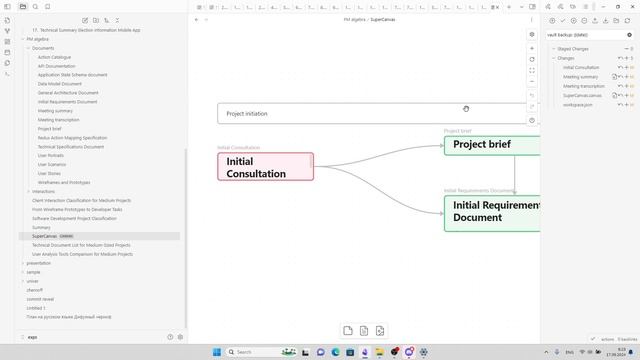Click the Project initiation group label
This screenshot has width=640, height=360.
247,114
